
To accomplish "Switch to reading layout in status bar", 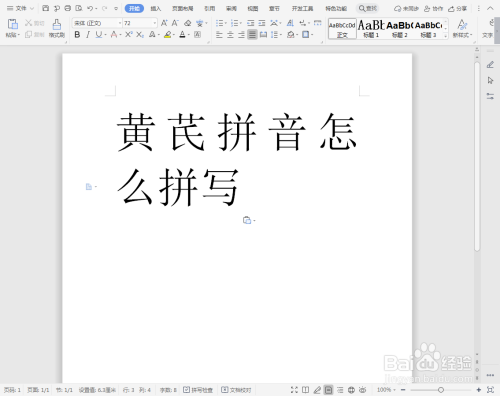I will tap(305, 390).
